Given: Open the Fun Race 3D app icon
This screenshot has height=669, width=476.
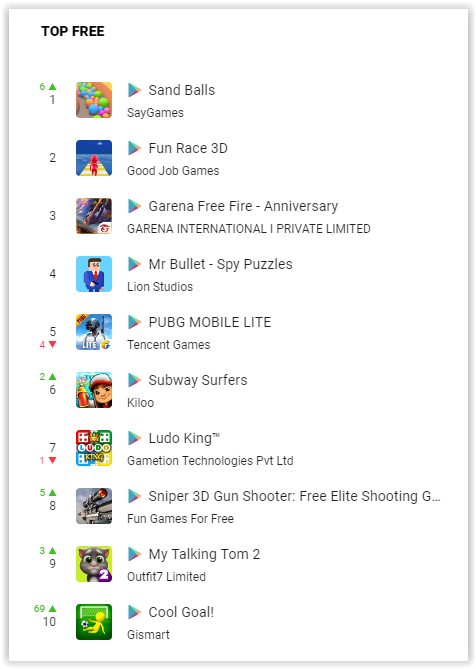Looking at the screenshot, I should (x=94, y=158).
